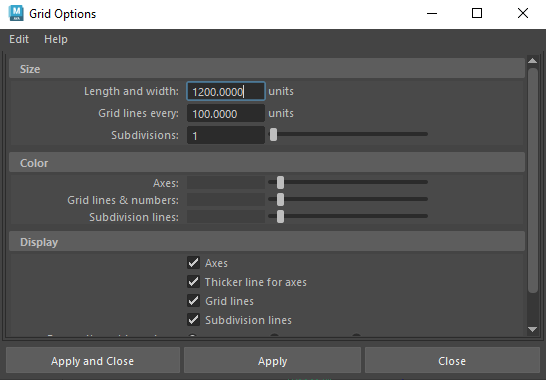
Task: Open the Edit menu
Action: coord(19,39)
